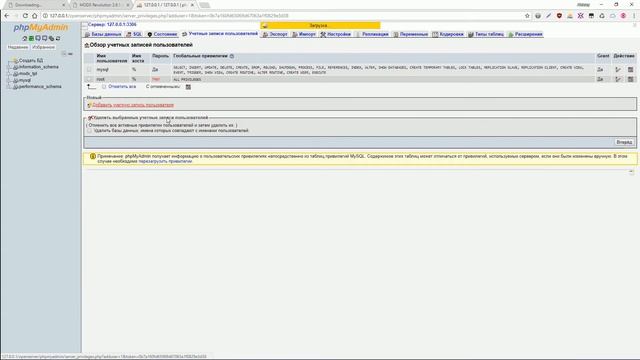Image resolution: width=640 pixels, height=360 pixels.
Task: Click the phpMyAdmin logo
Action: click(41, 27)
